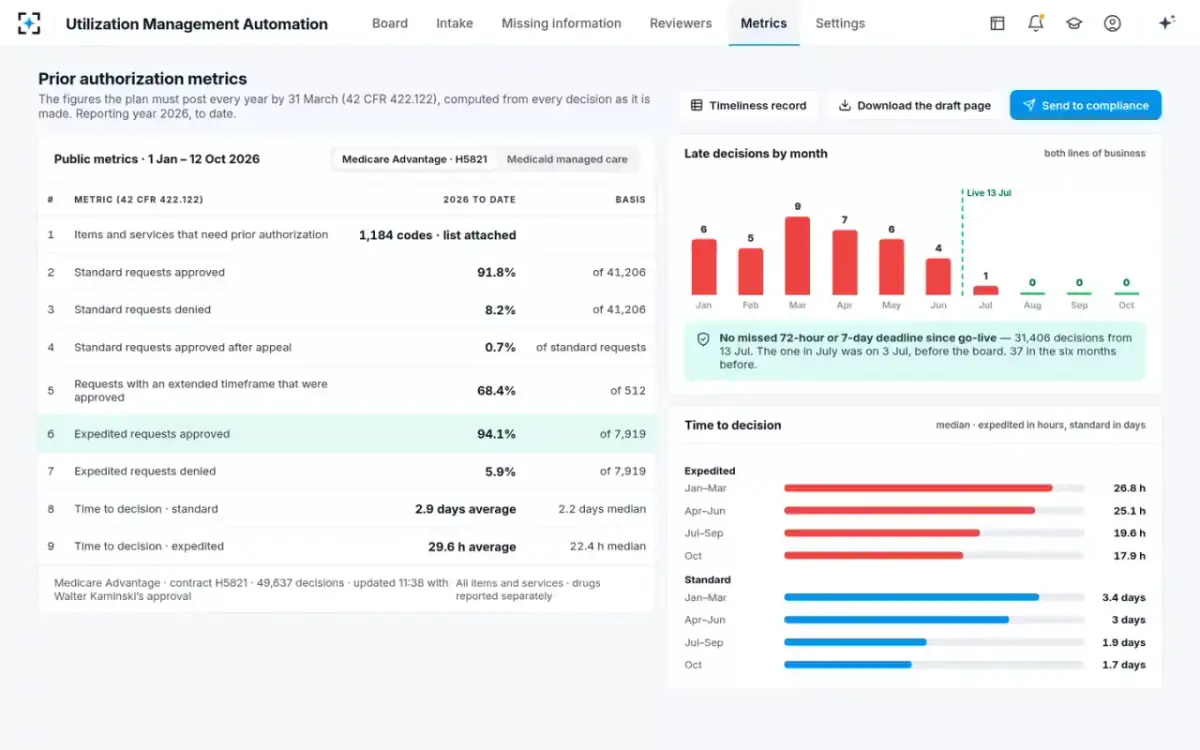Screen dimensions: 1200x750
Task: Go to the Board tab
Action: tap(390, 23)
